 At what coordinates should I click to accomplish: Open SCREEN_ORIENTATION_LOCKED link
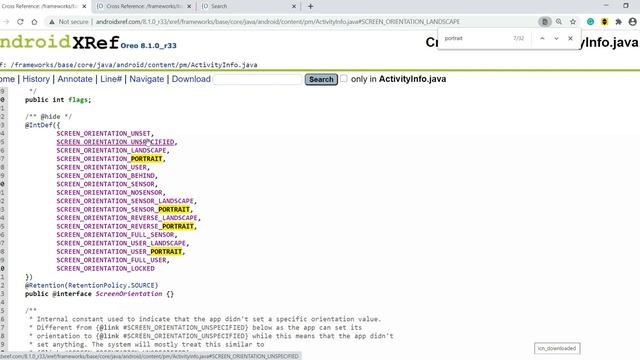click(106, 269)
